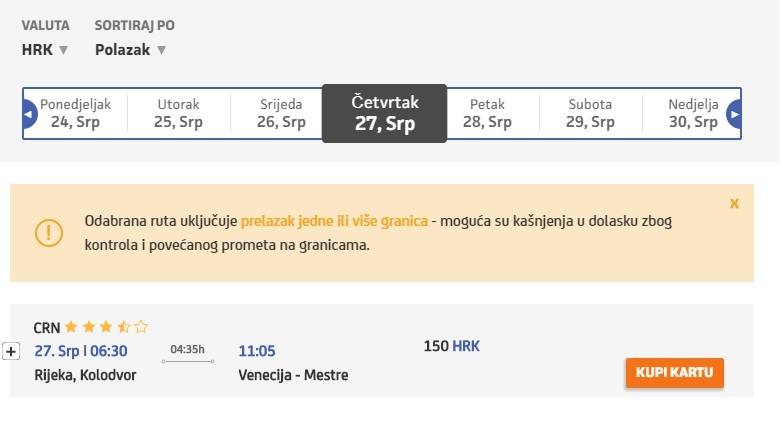
Task: Select Srijeda 26, Srp date tab
Action: tap(282, 113)
